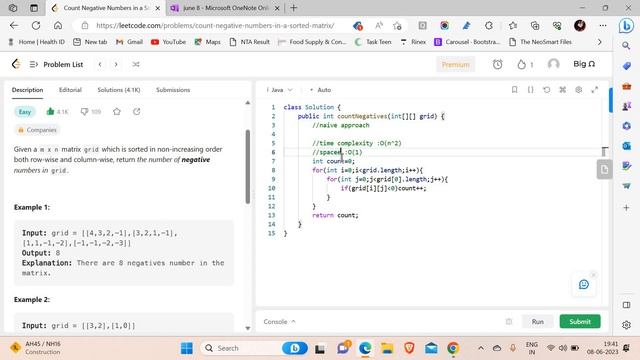Pick a random problem shuffle icon
The image size is (640, 360).
click(x=136, y=64)
